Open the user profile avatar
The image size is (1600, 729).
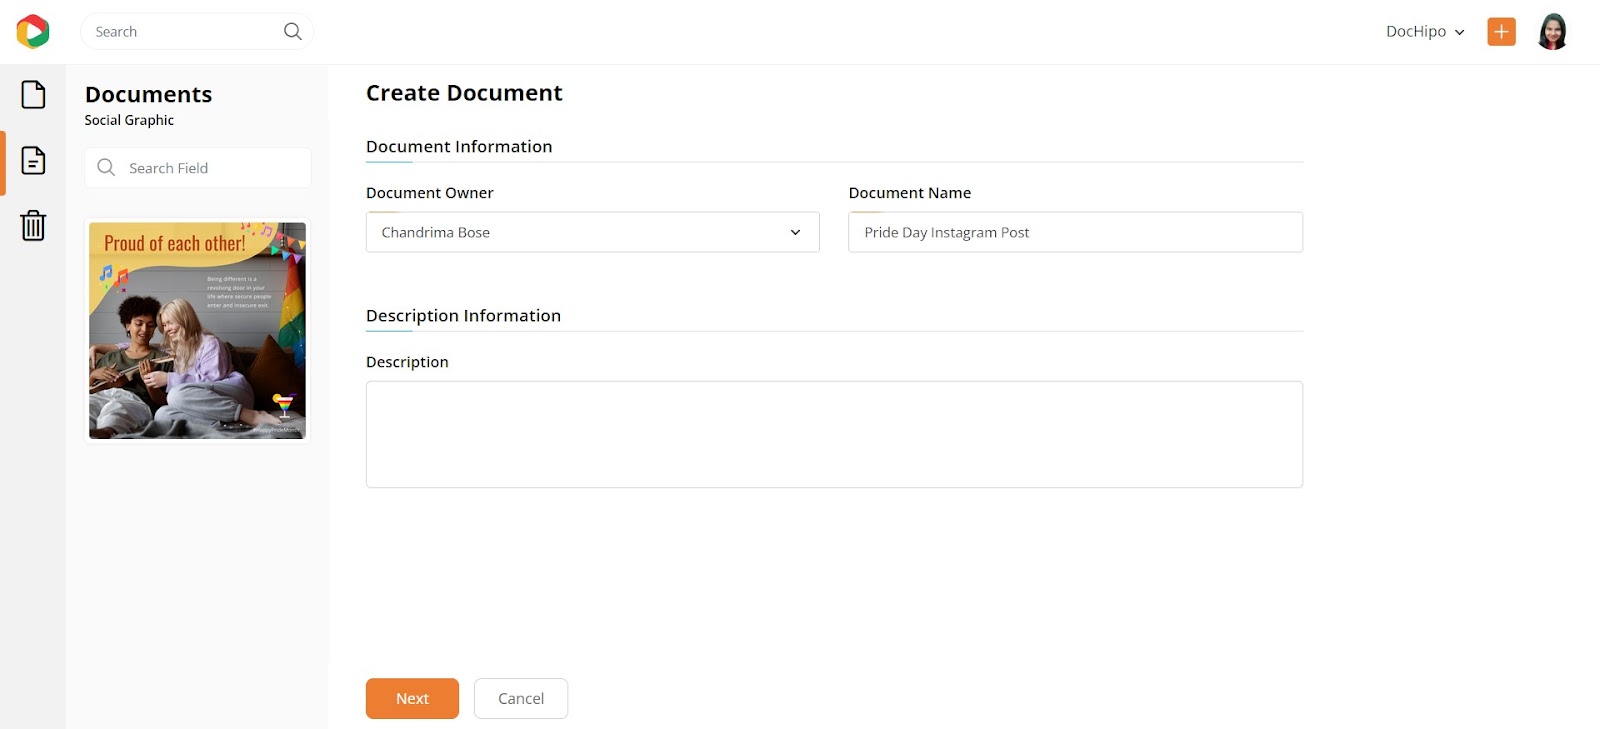click(x=1552, y=31)
